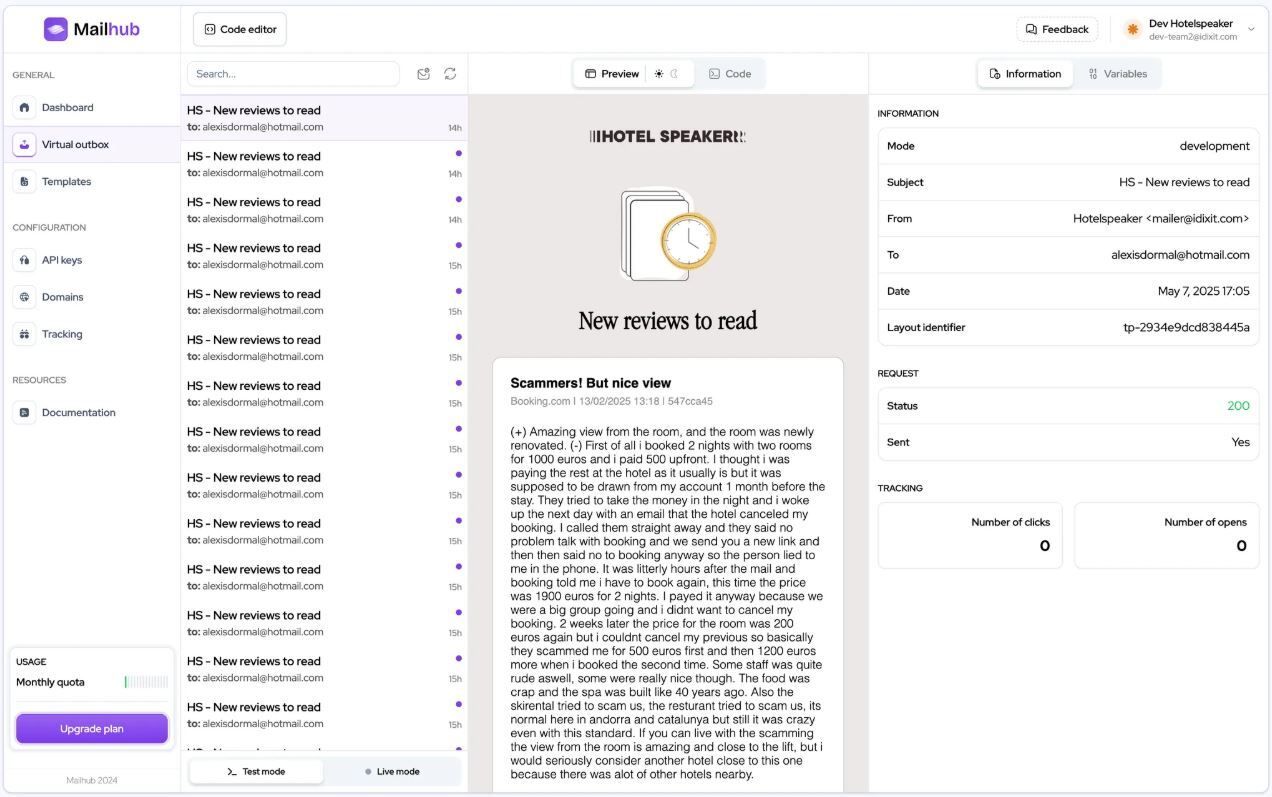Click the 'Scammers! But nice view' review title
This screenshot has height=797, width=1272.
tap(590, 383)
